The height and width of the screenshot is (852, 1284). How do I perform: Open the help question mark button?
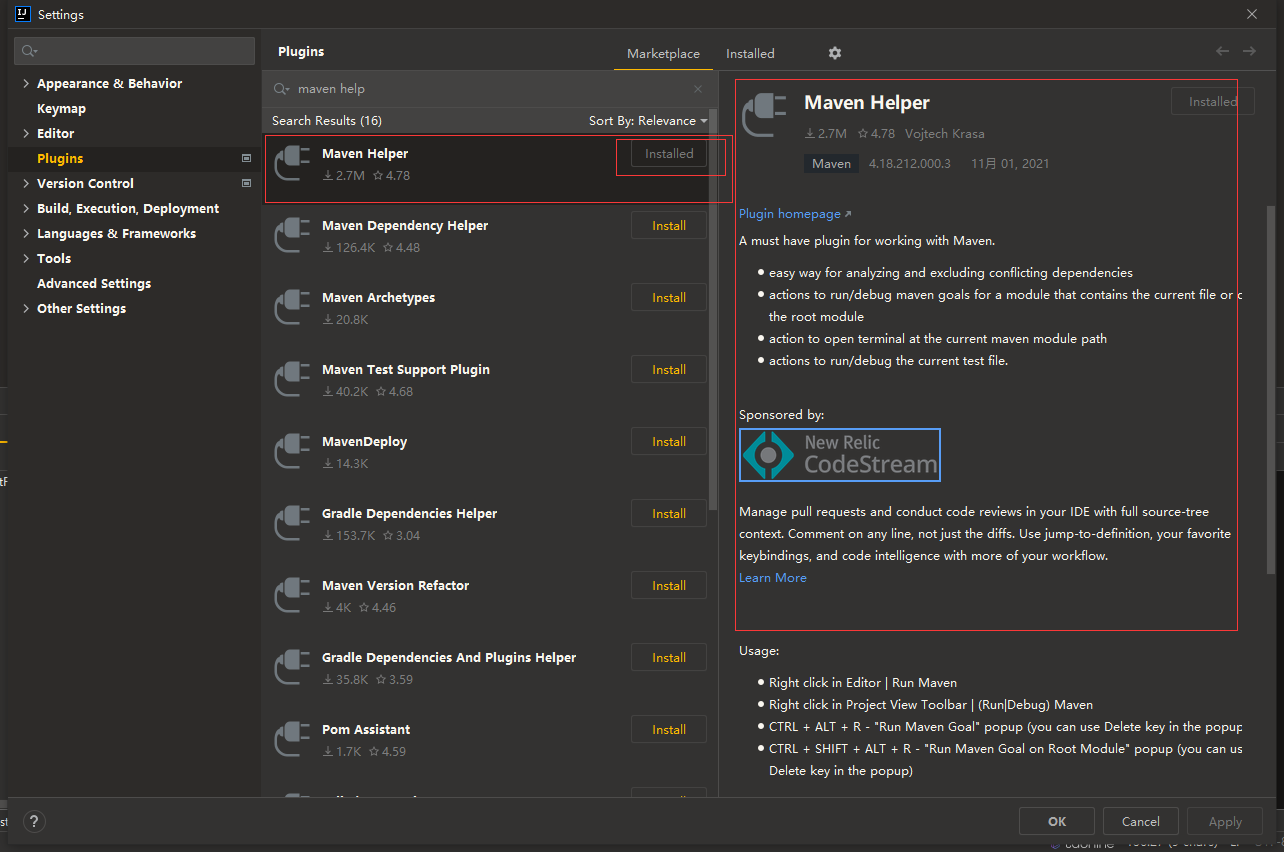[34, 821]
